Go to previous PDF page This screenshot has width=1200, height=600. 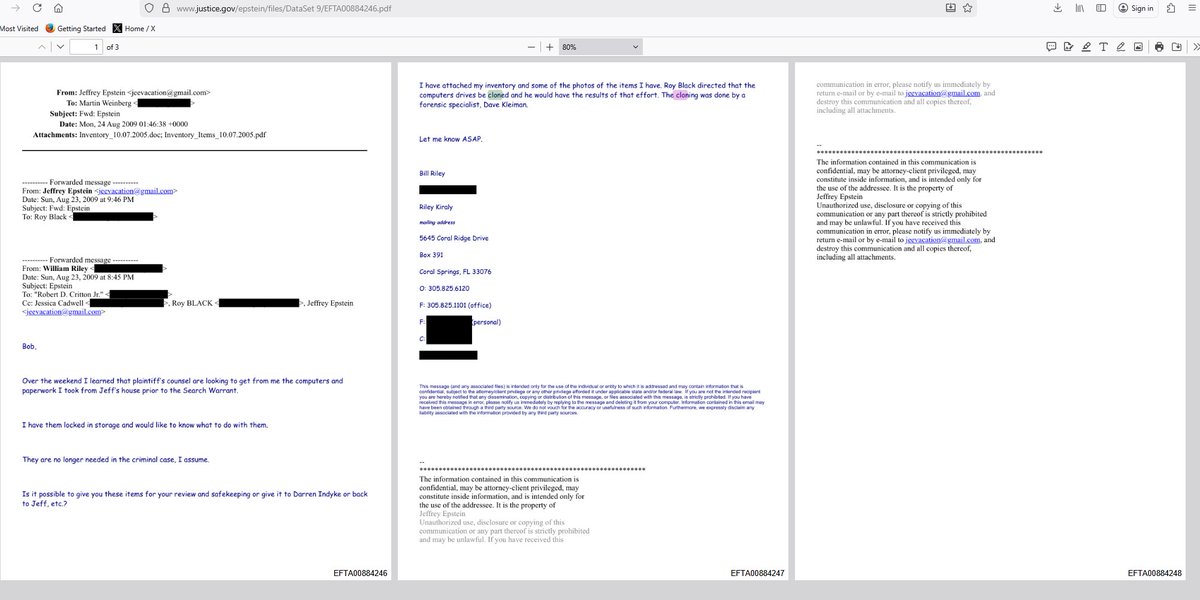click(41, 47)
